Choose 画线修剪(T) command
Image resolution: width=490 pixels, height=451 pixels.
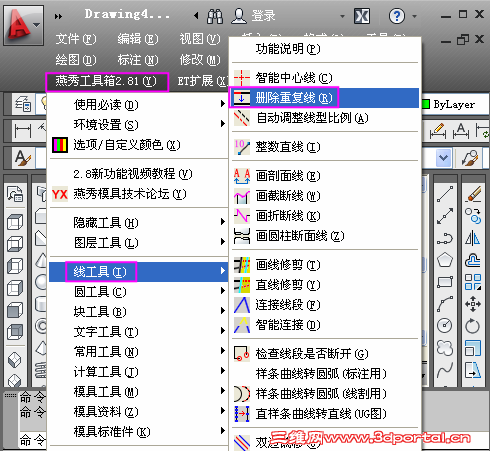325,265
